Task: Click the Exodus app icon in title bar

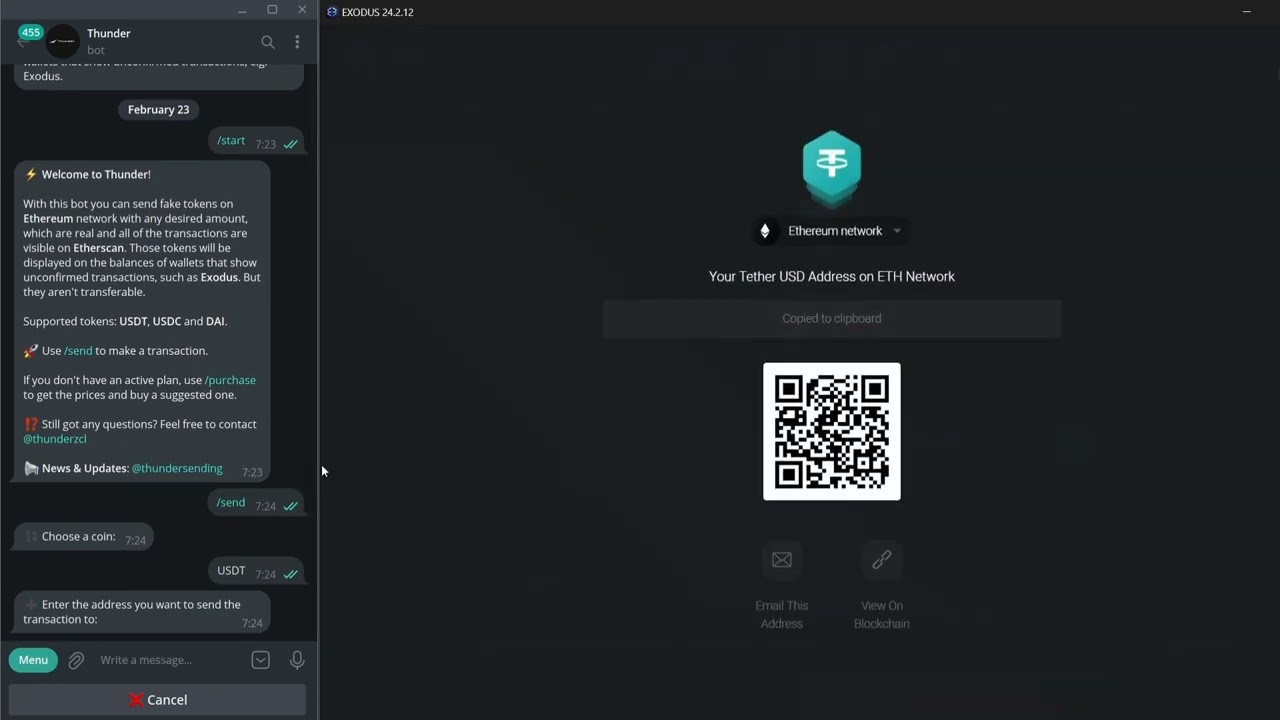Action: click(332, 12)
